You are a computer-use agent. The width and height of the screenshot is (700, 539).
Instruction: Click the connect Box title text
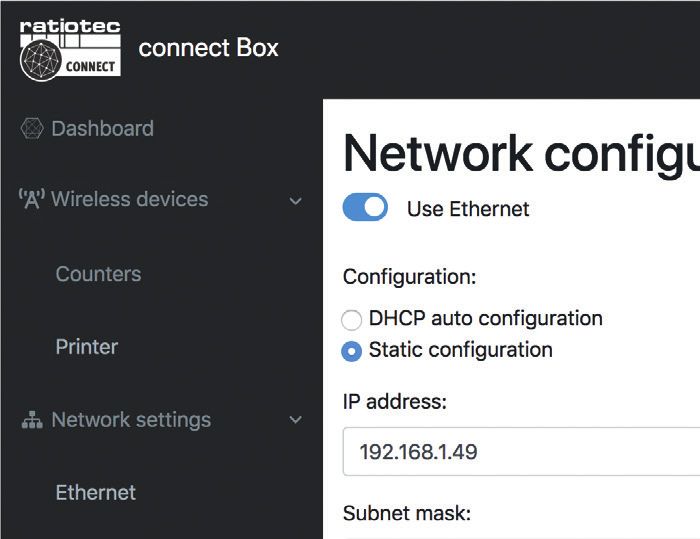(208, 47)
